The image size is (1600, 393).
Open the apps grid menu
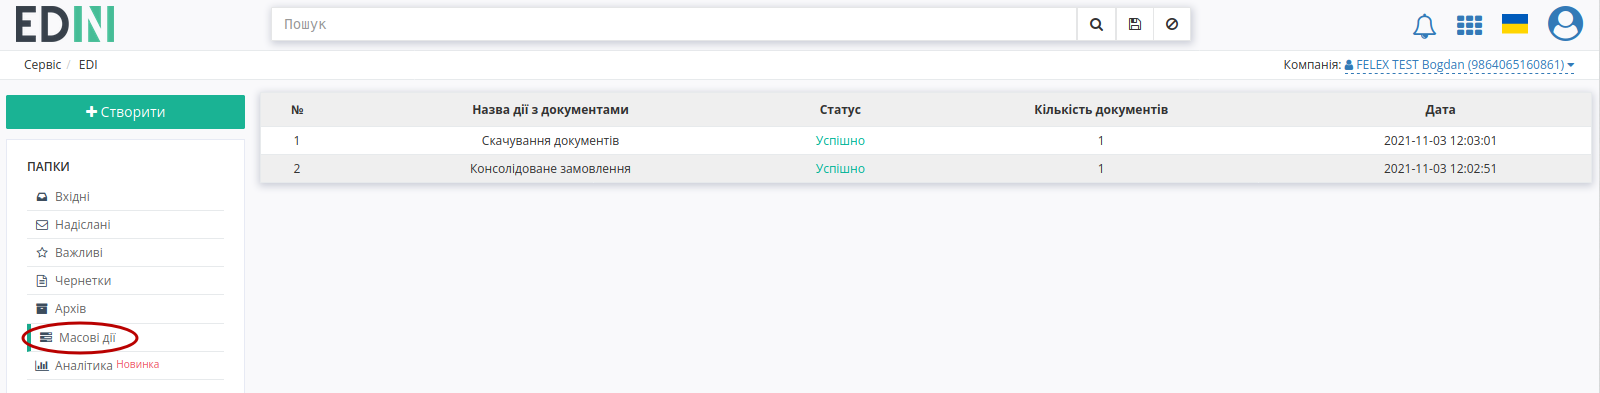coord(1469,25)
